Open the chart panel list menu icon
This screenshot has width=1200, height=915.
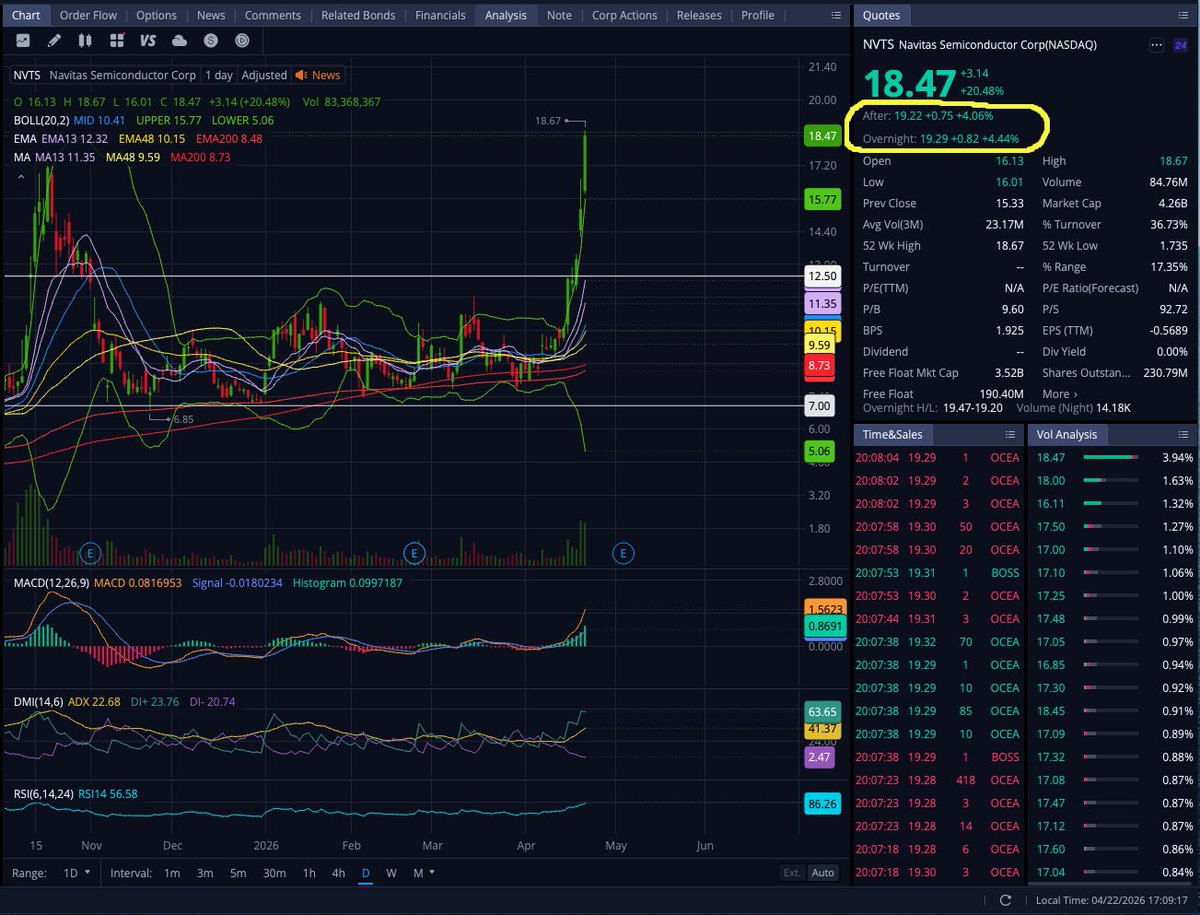pos(836,15)
